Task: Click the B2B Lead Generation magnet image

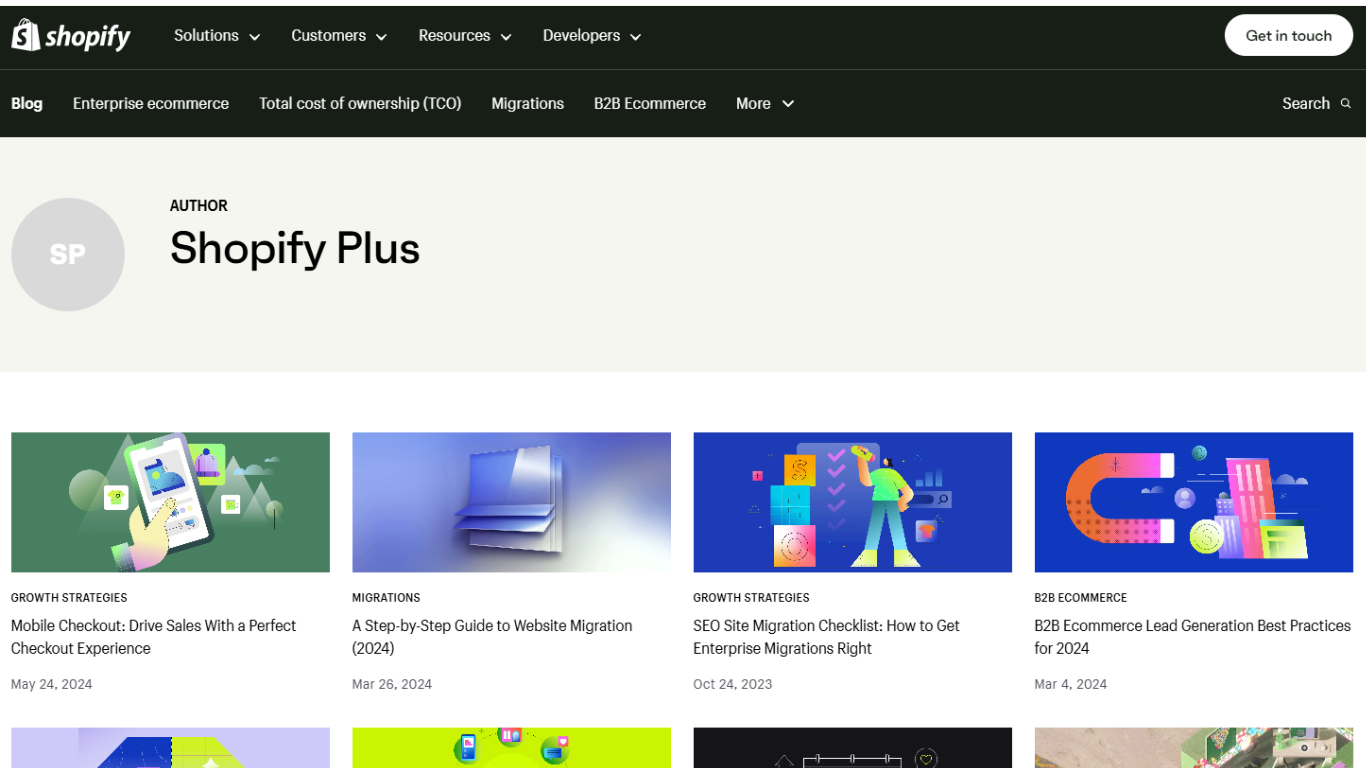Action: point(1193,502)
